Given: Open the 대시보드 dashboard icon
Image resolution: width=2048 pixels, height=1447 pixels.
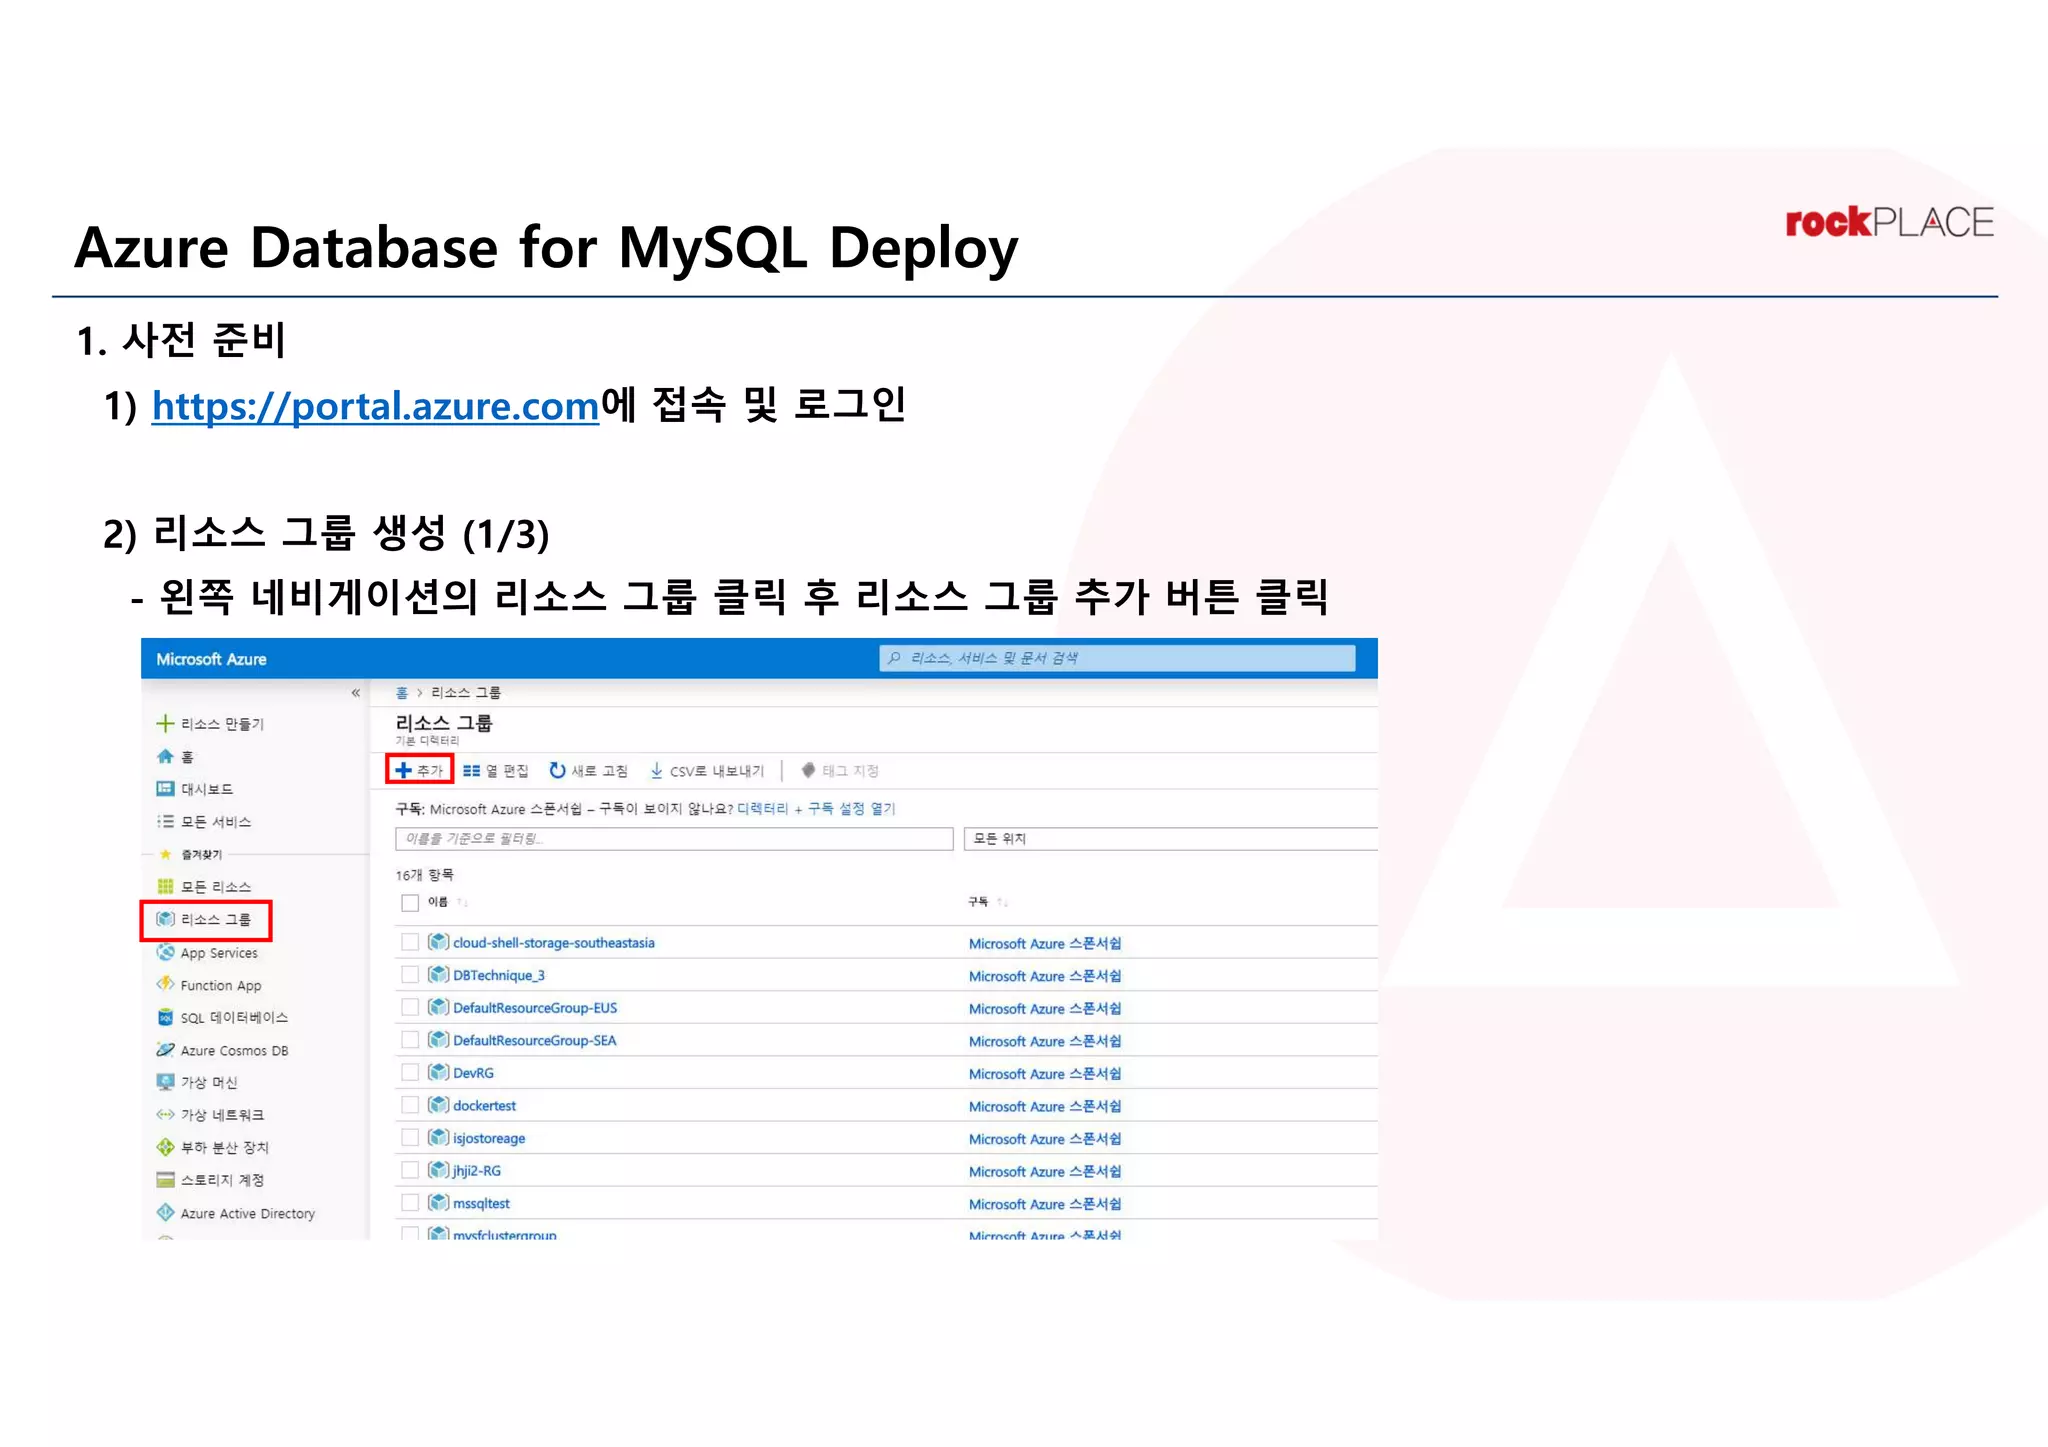Looking at the screenshot, I should (x=165, y=789).
